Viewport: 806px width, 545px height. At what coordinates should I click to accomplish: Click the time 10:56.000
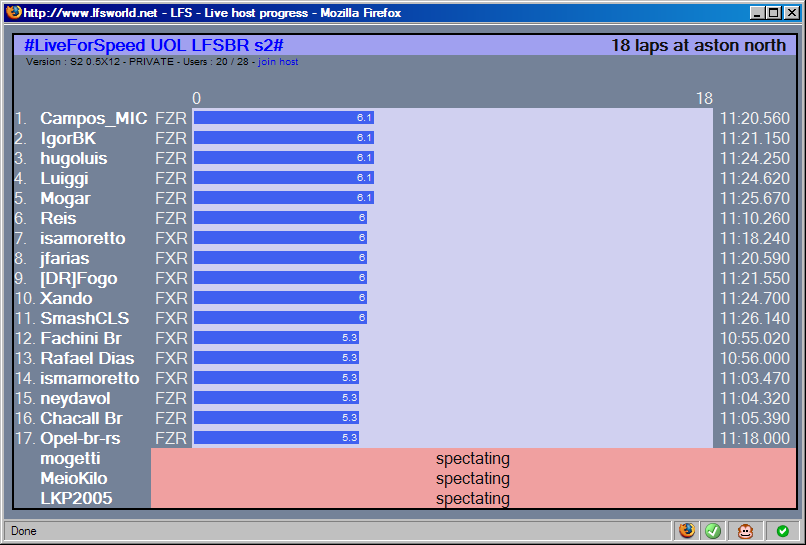[754, 358]
